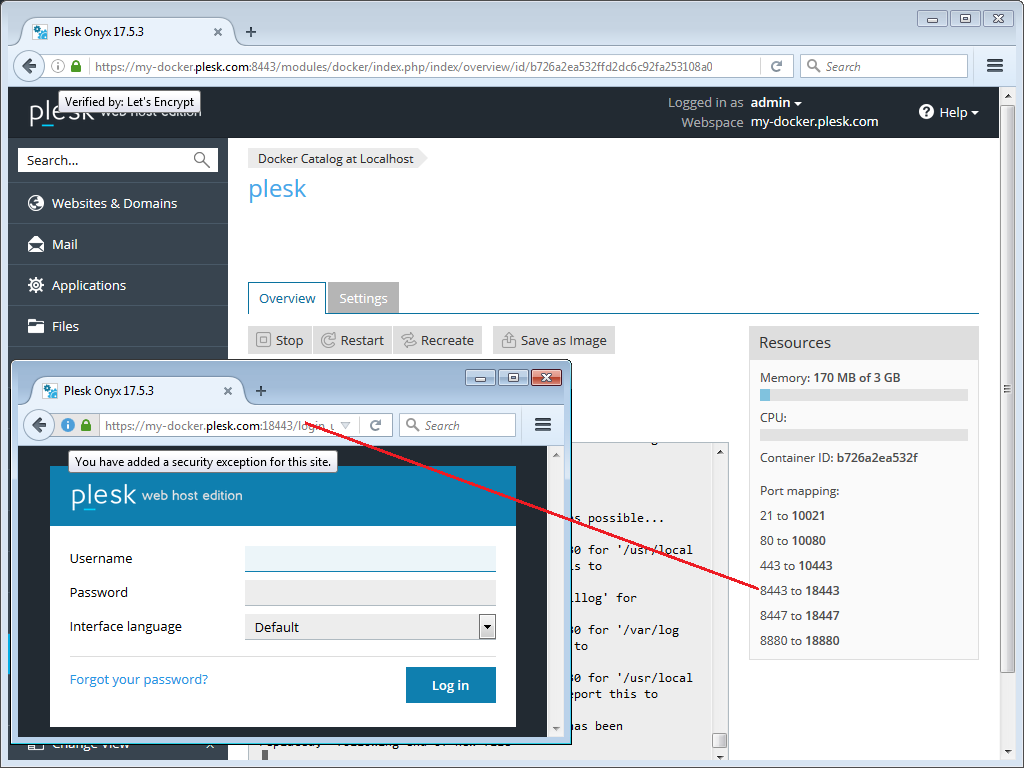The image size is (1024, 768).
Task: Open the hamburger menu in the login popup window
Action: pos(543,424)
